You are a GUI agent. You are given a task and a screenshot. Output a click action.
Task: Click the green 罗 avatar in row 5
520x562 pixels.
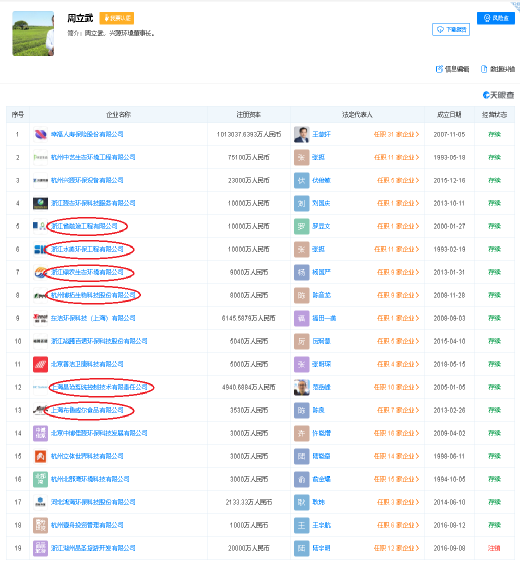point(301,226)
